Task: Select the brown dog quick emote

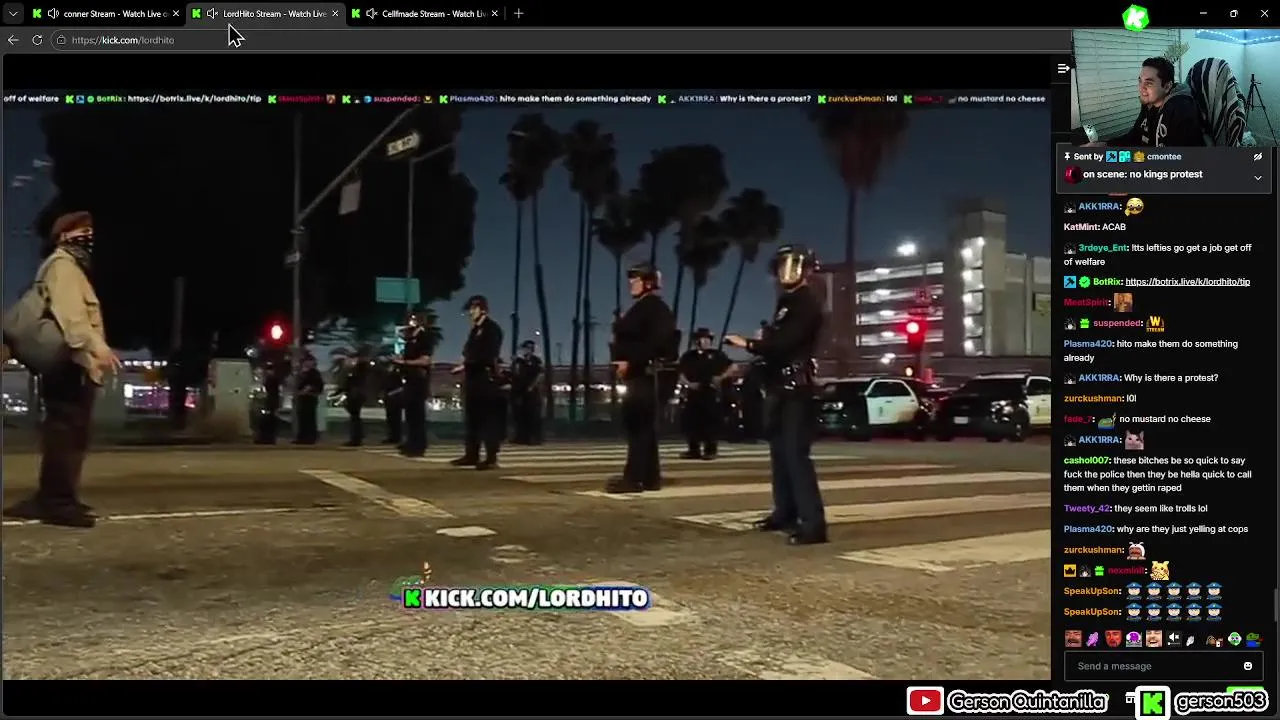Action: pyautogui.click(x=1214, y=639)
